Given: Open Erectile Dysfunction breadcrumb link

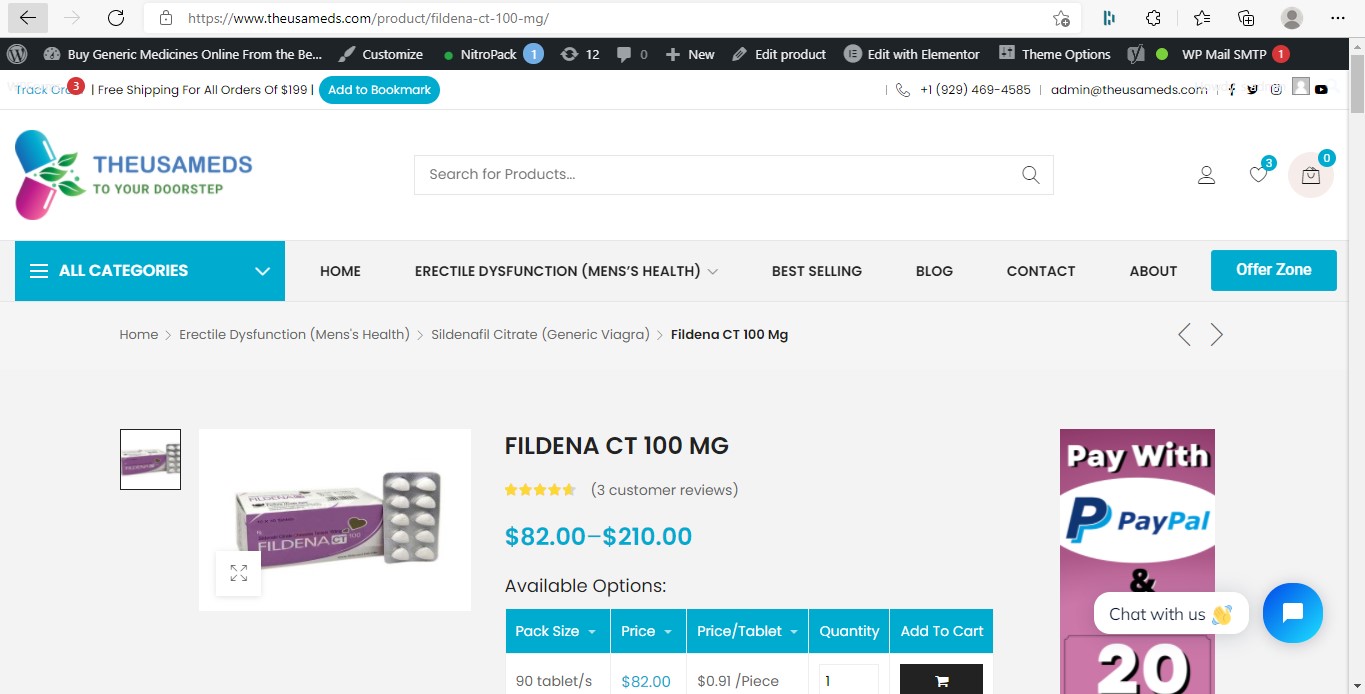Looking at the screenshot, I should 294,335.
